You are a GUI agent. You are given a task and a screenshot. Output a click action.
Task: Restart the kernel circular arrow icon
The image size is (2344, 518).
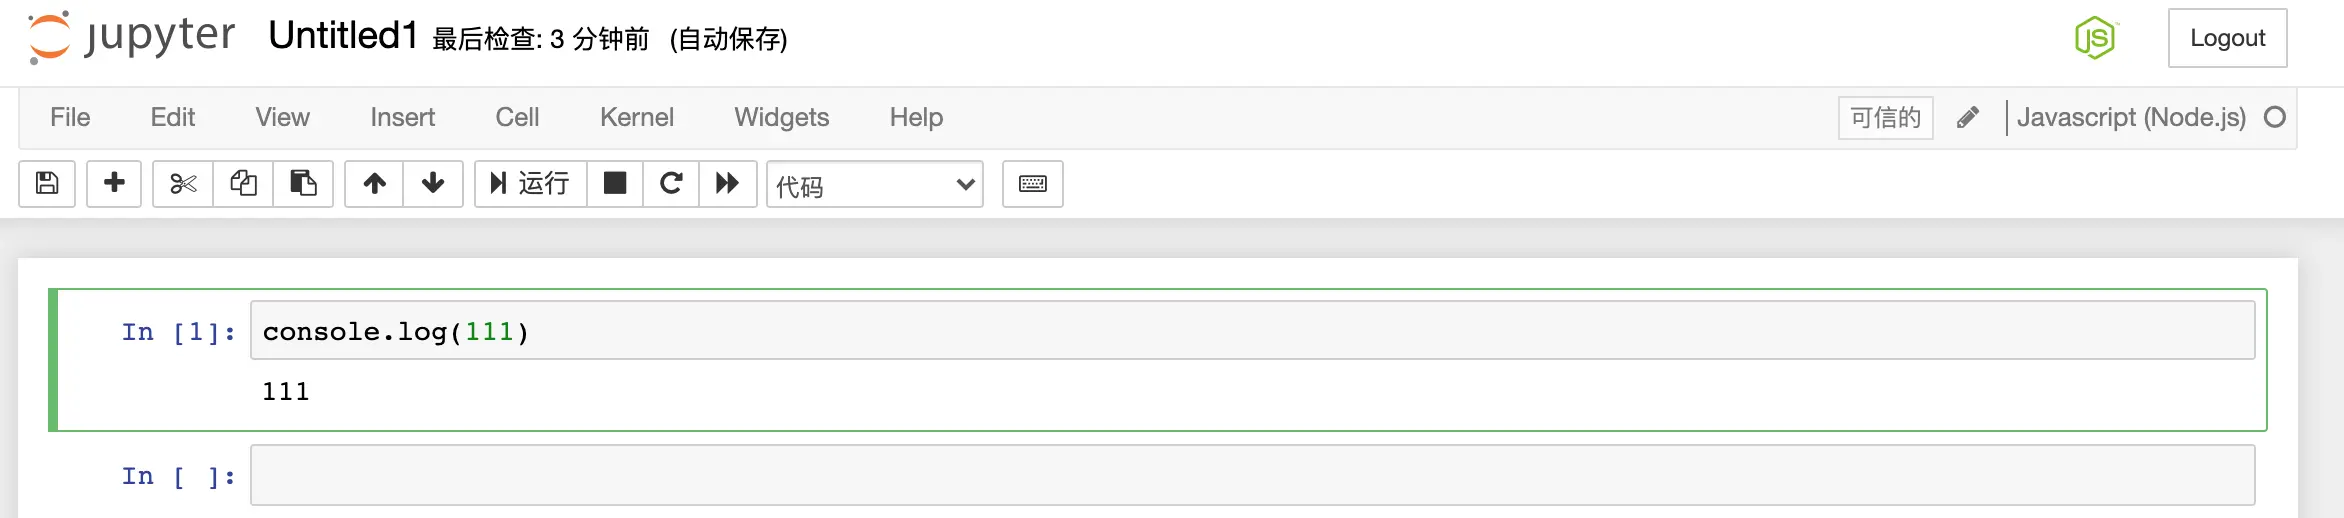pyautogui.click(x=671, y=184)
